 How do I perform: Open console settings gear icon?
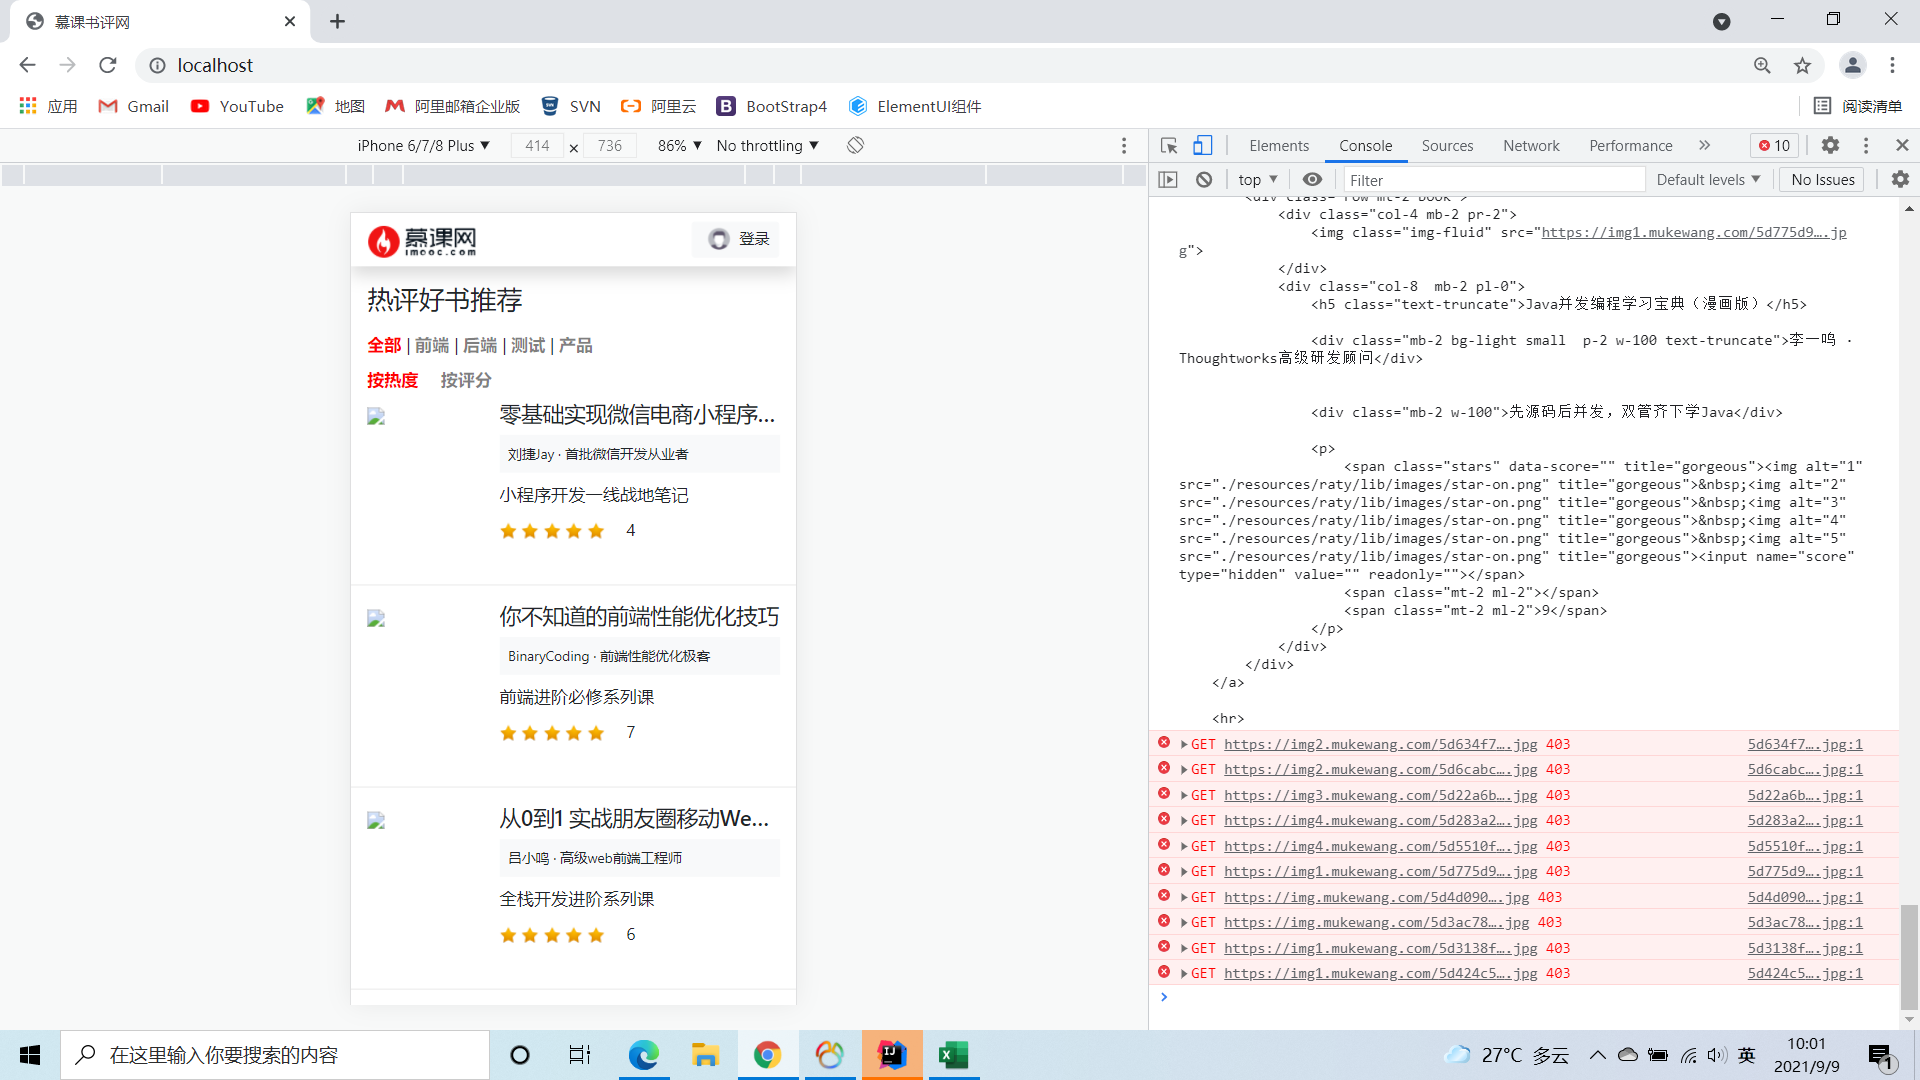(x=1900, y=180)
